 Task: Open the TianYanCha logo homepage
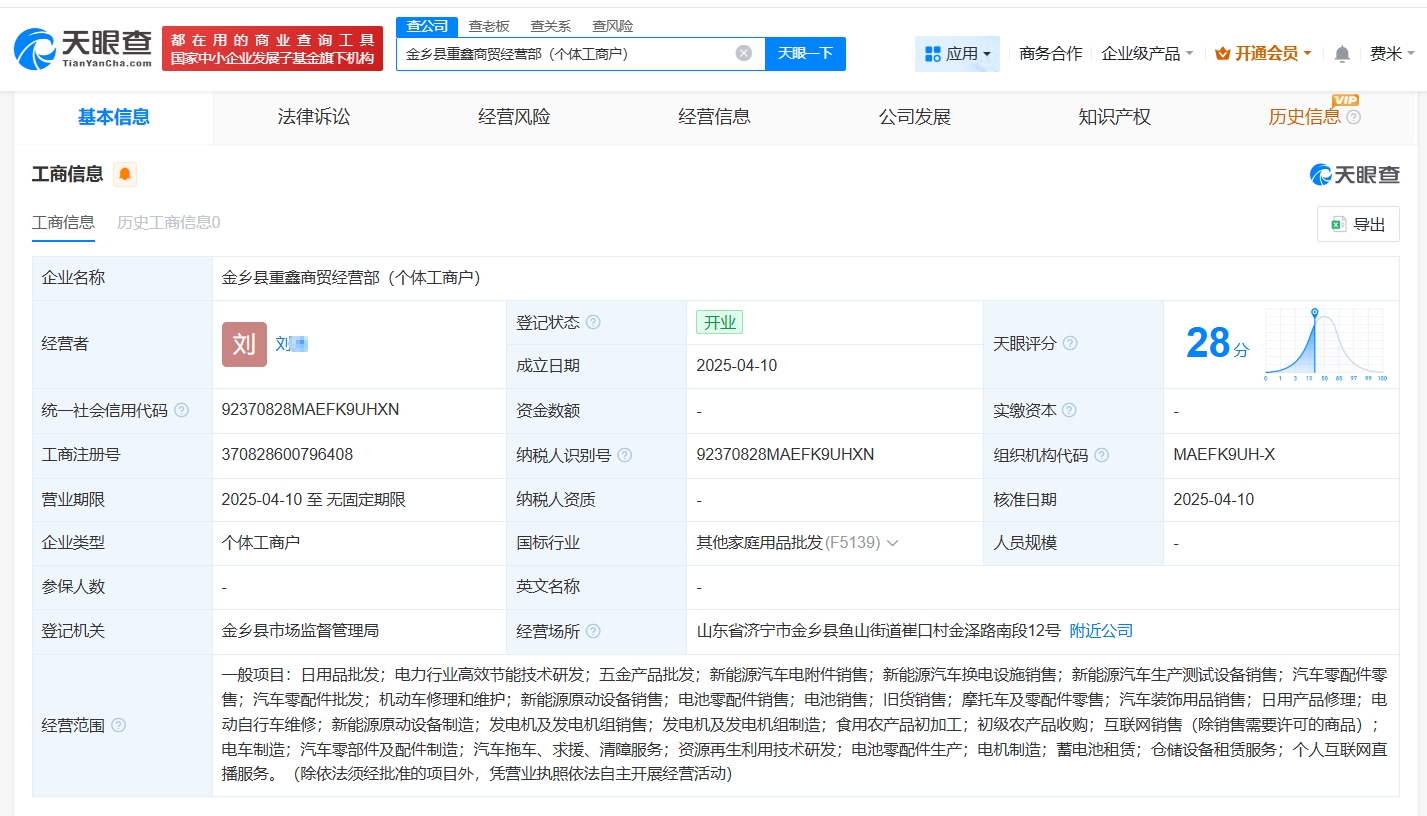tap(84, 47)
